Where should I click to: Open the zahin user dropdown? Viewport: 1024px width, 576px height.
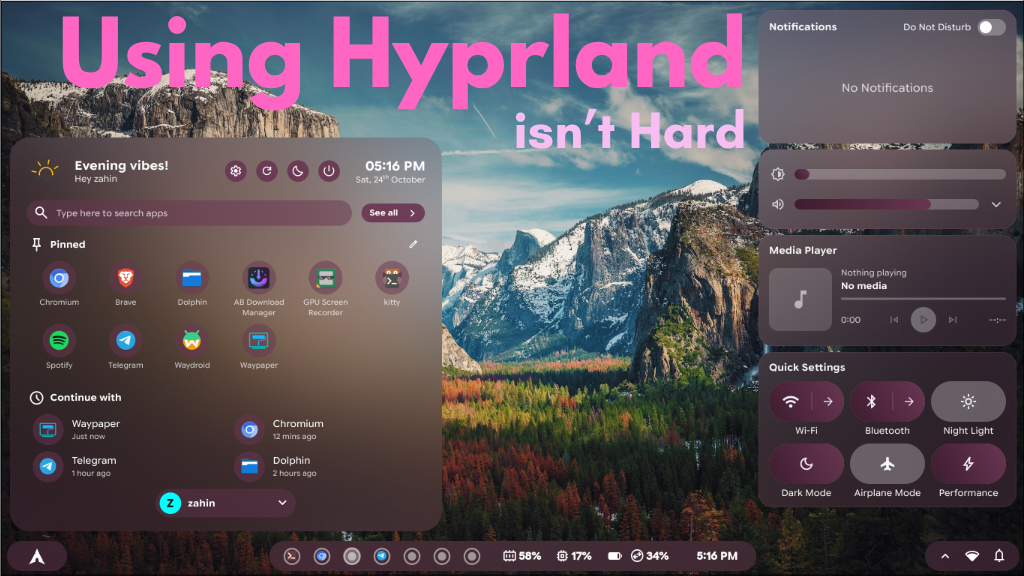pos(226,503)
